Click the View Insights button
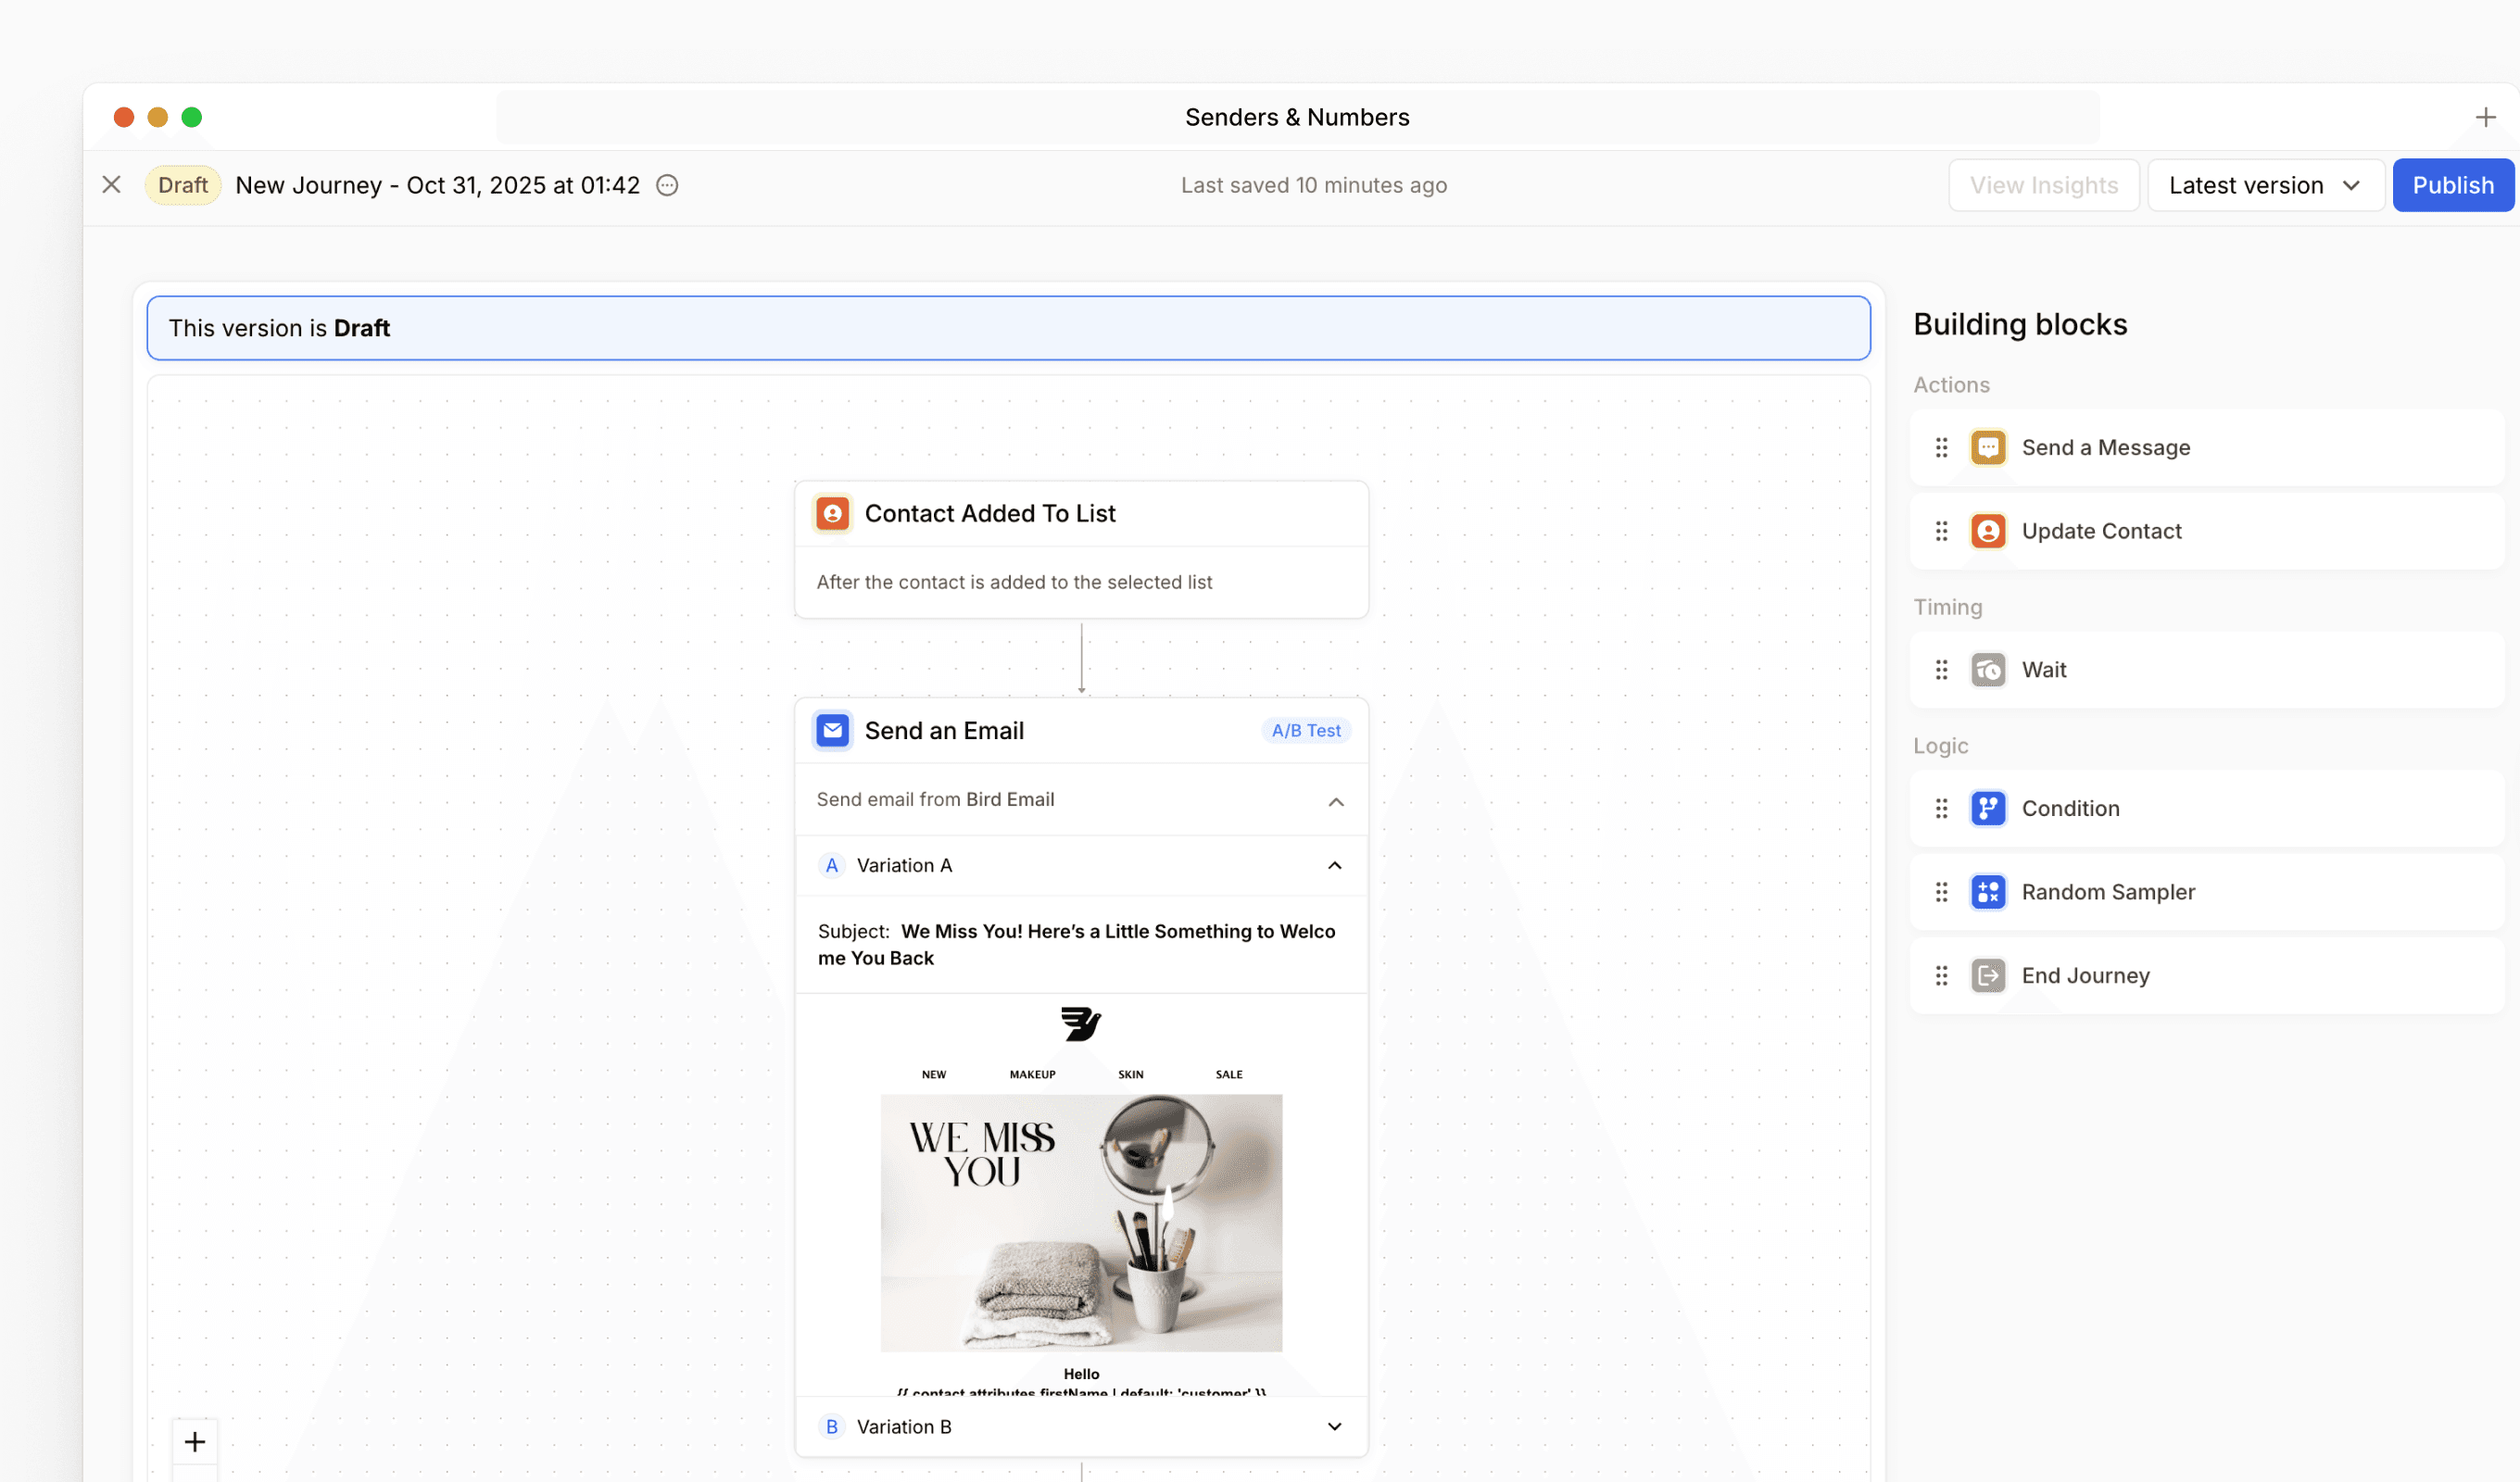The image size is (2520, 1482). (x=2043, y=185)
